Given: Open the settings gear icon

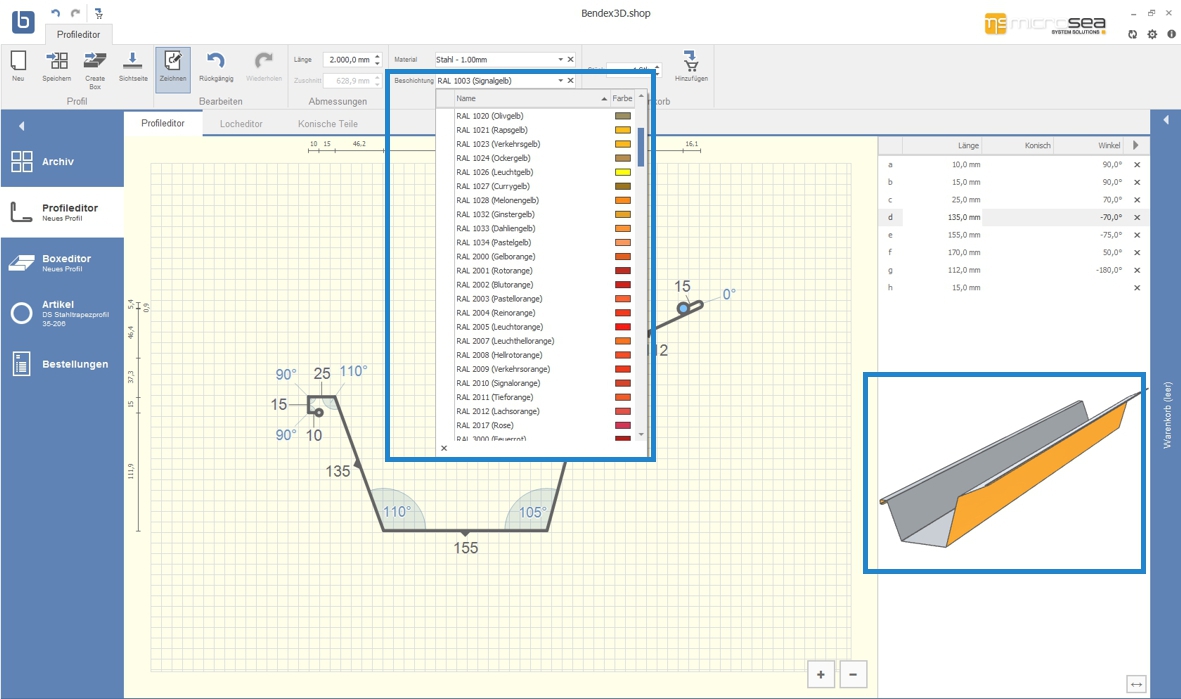Looking at the screenshot, I should pyautogui.click(x=1152, y=34).
